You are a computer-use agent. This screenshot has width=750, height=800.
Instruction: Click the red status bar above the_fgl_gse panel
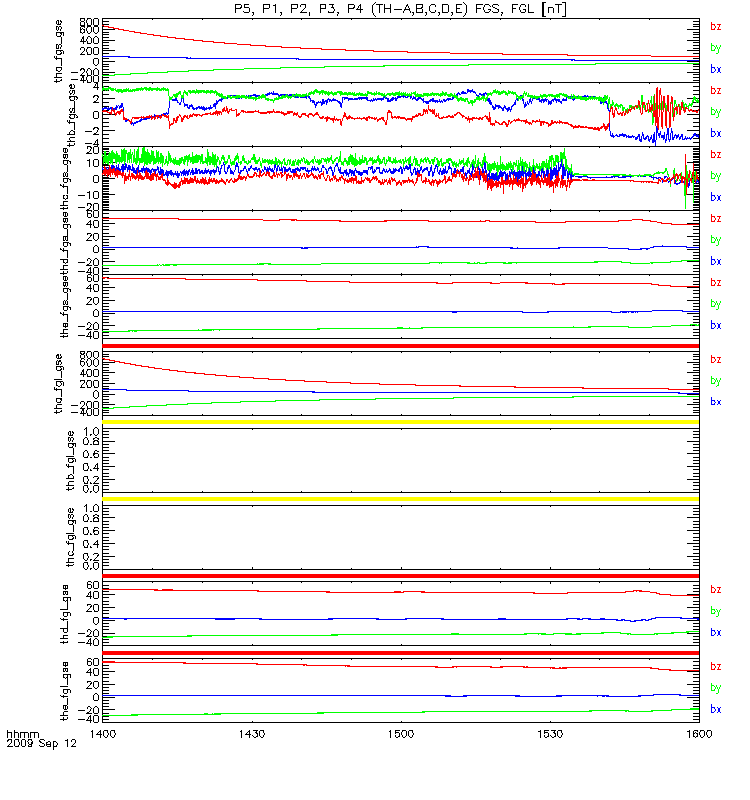click(x=401, y=653)
